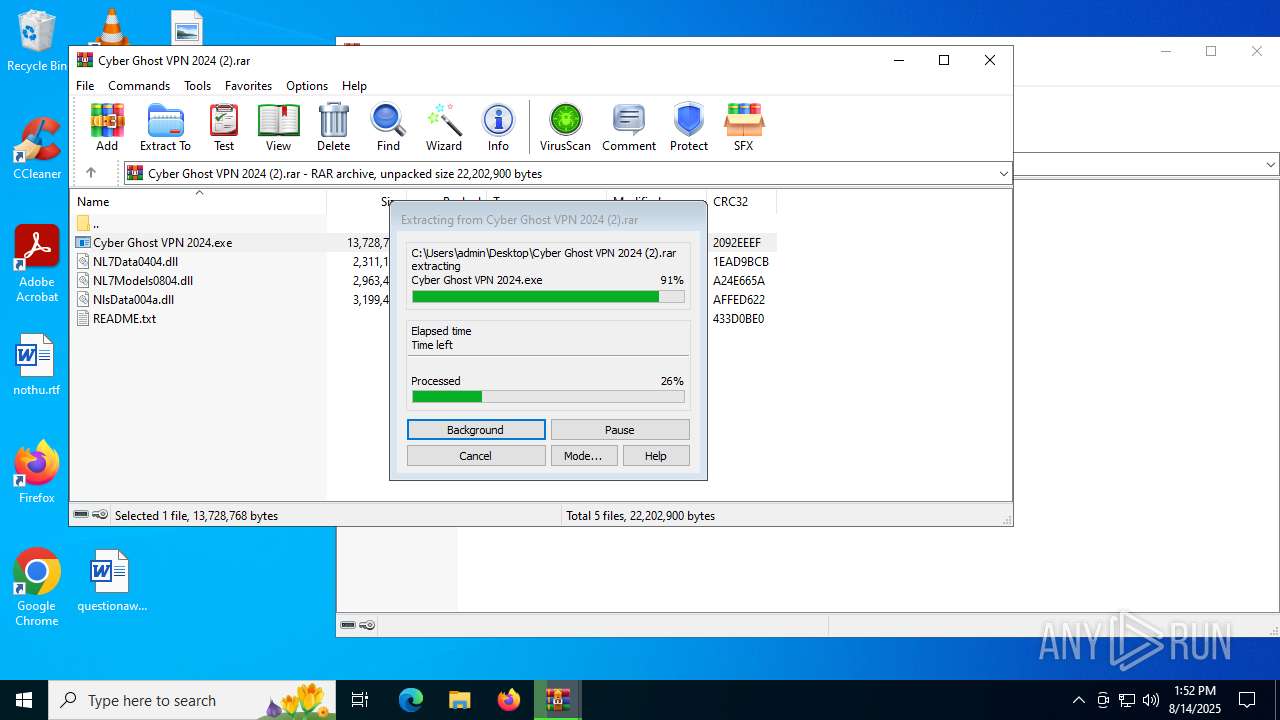
Task: Cancel the extraction
Action: (x=476, y=456)
